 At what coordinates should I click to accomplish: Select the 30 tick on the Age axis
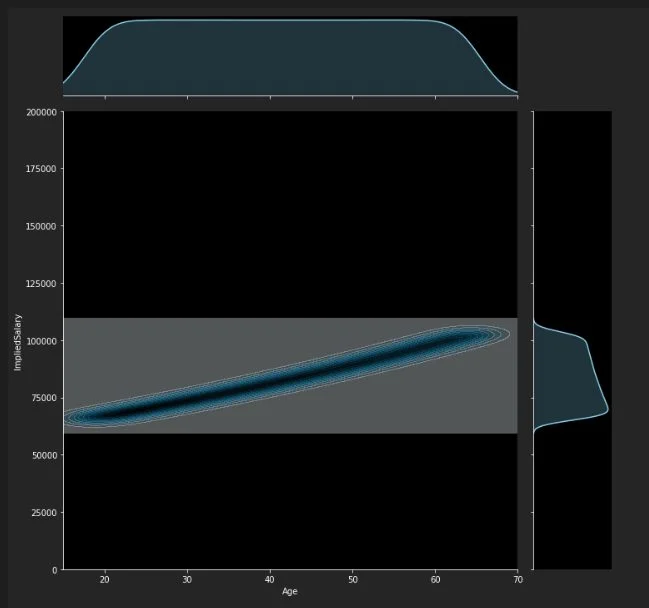coord(187,579)
